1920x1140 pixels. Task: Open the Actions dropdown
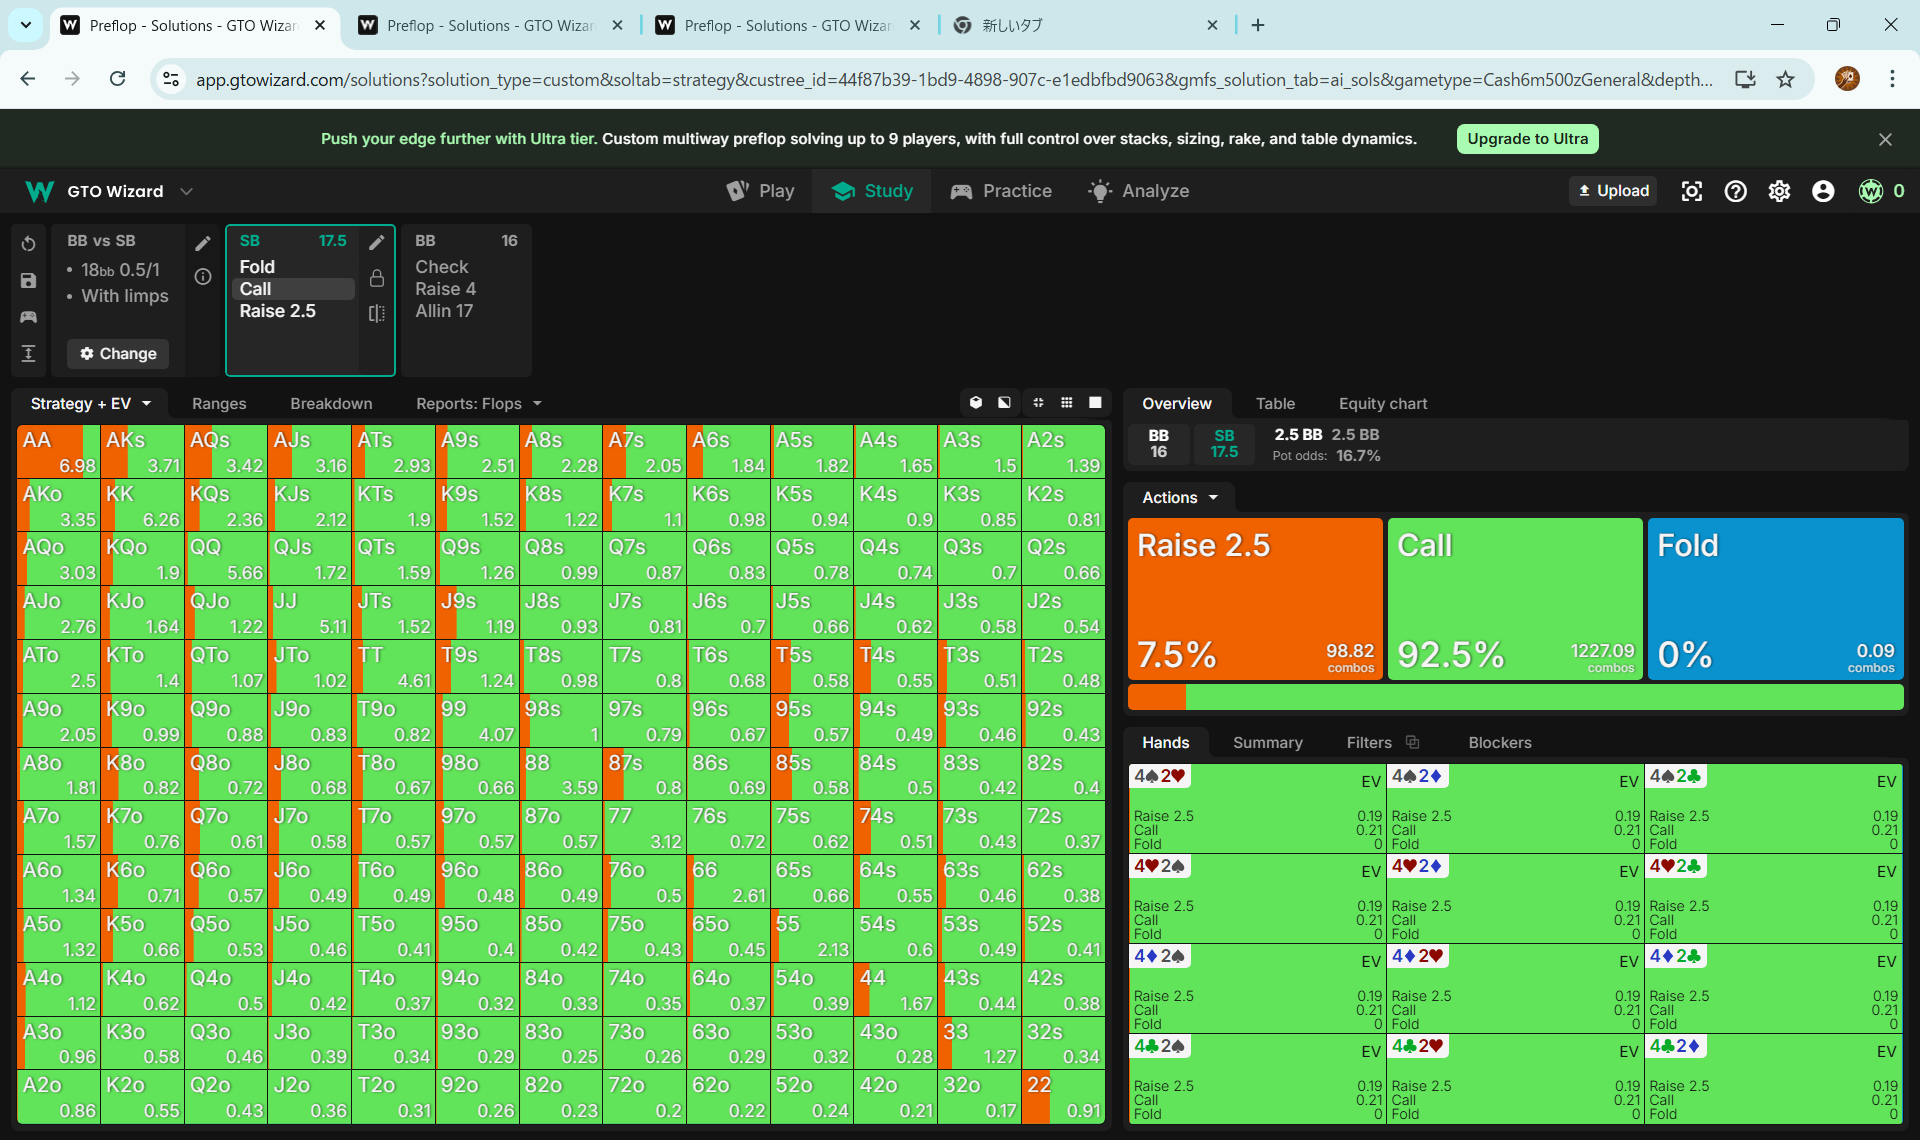point(1180,497)
